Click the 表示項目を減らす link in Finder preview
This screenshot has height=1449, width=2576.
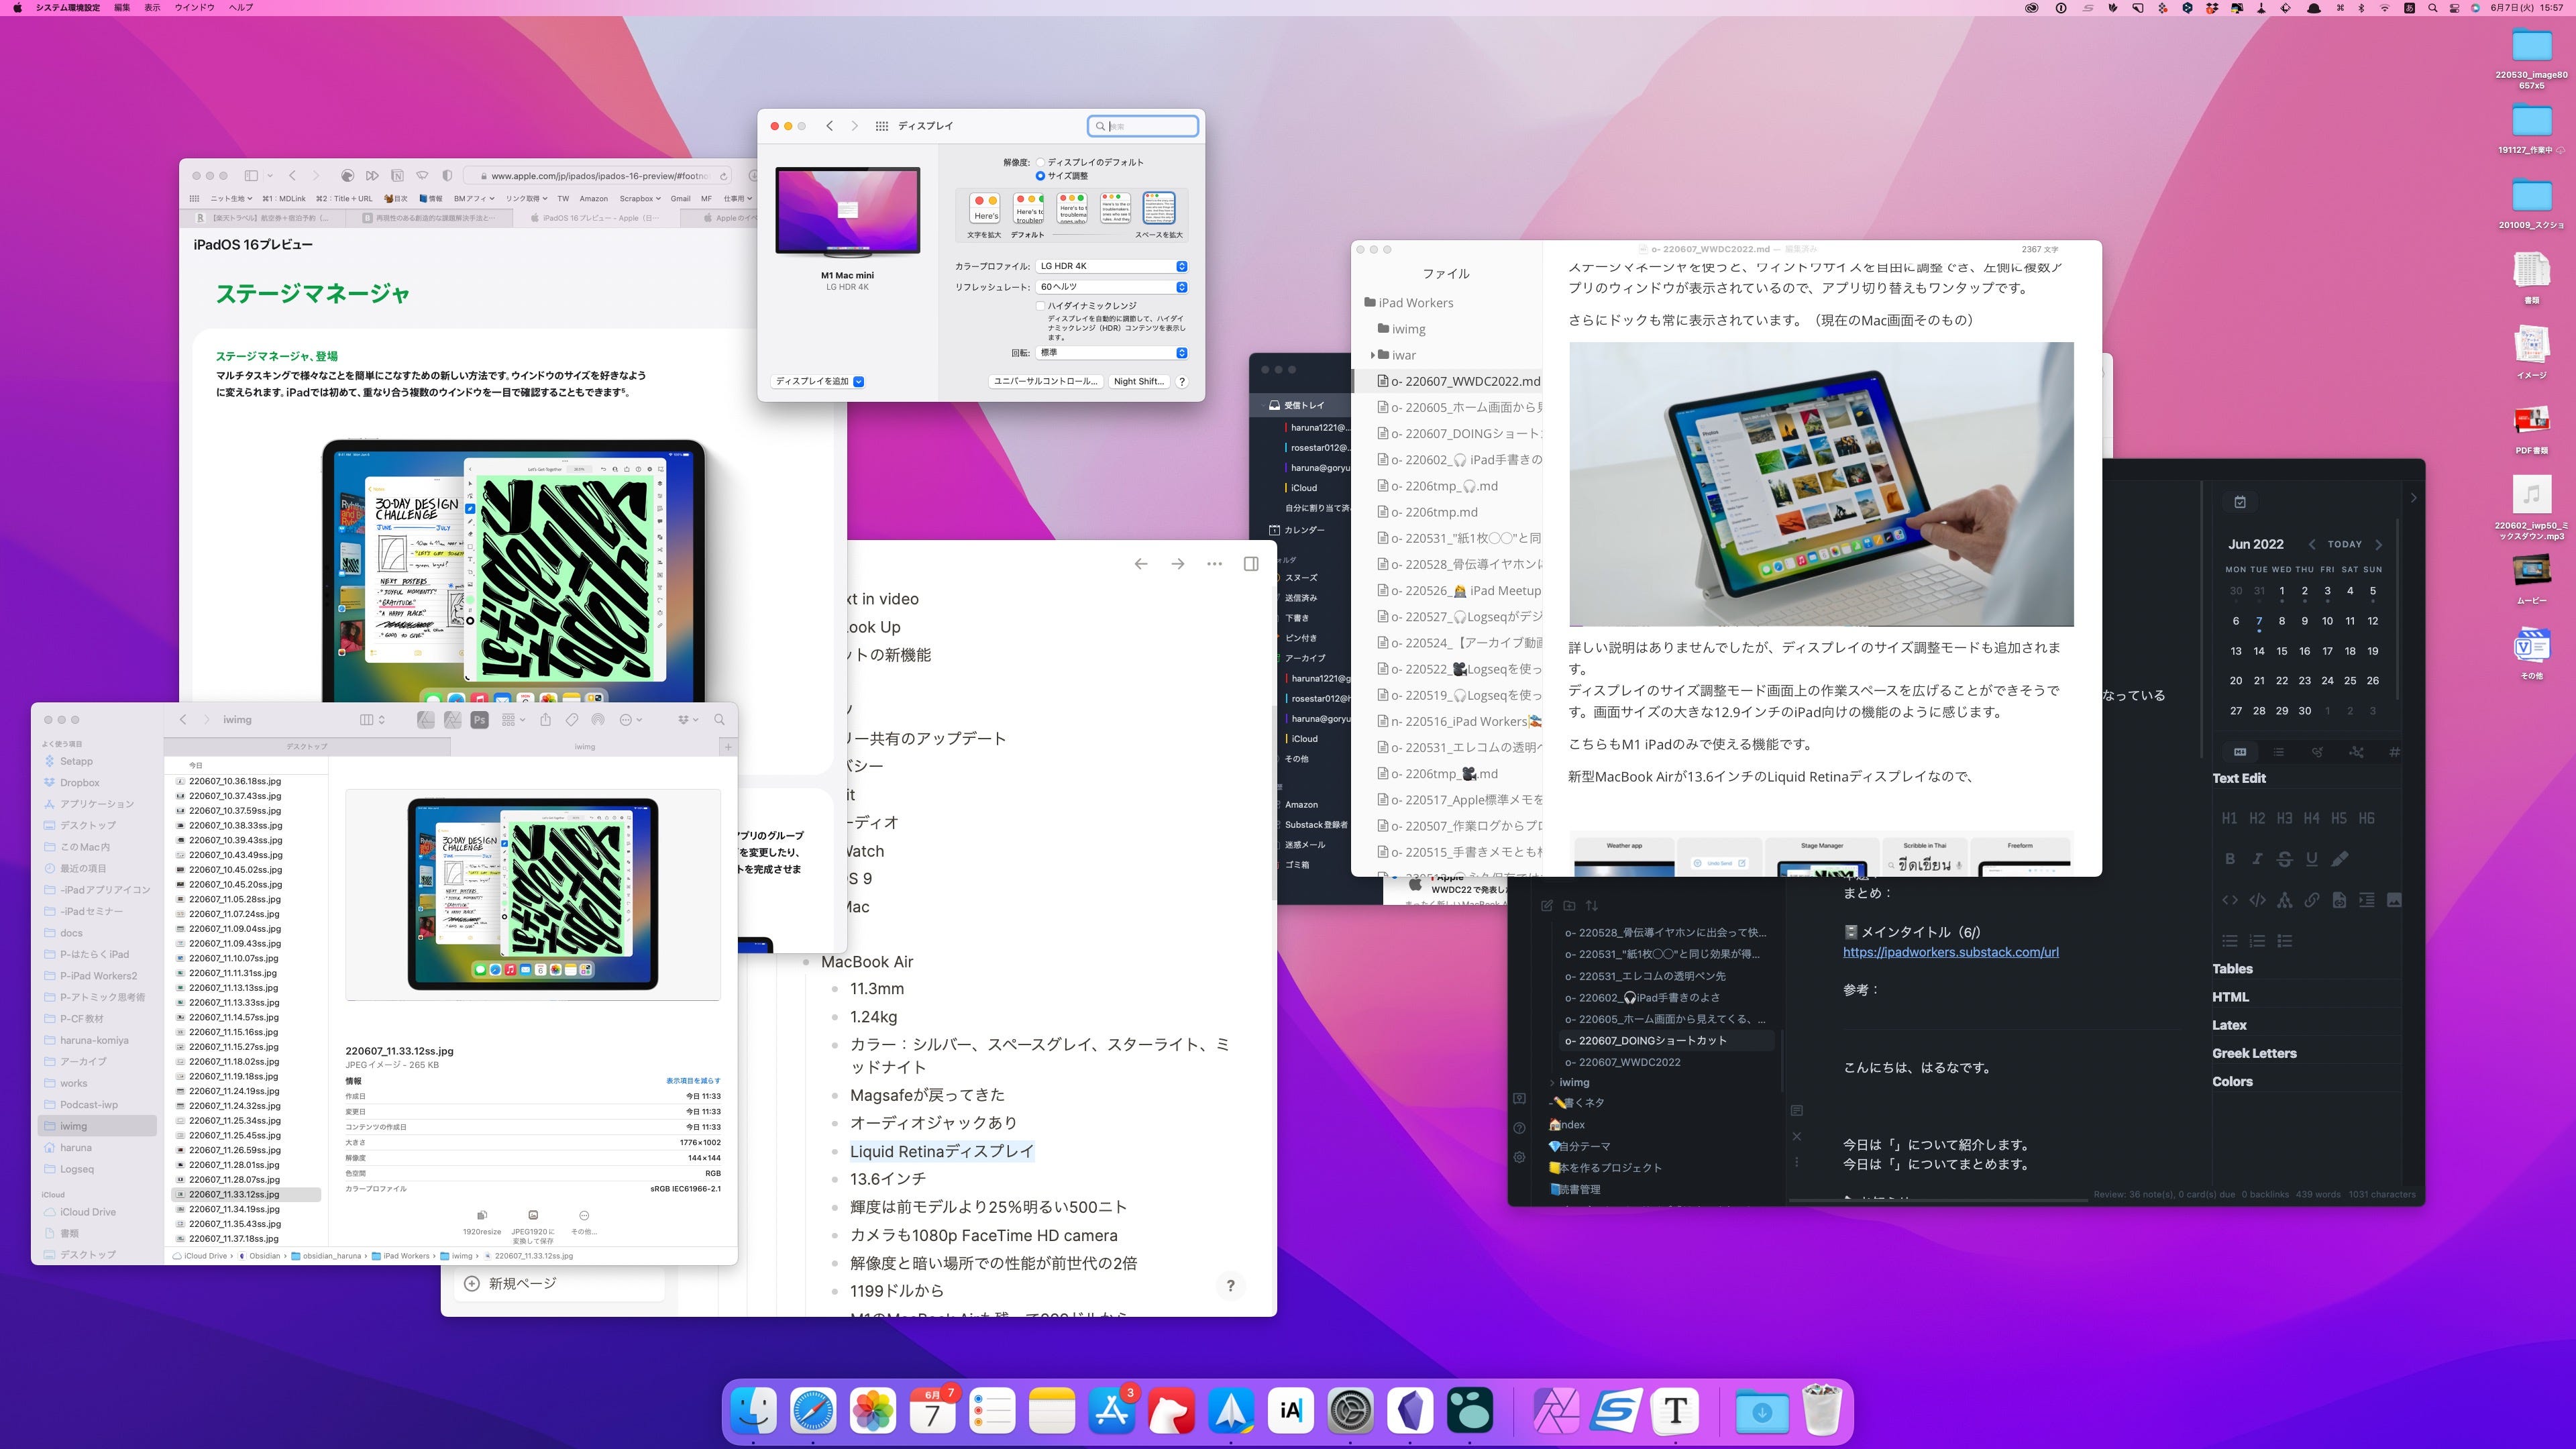(693, 1081)
